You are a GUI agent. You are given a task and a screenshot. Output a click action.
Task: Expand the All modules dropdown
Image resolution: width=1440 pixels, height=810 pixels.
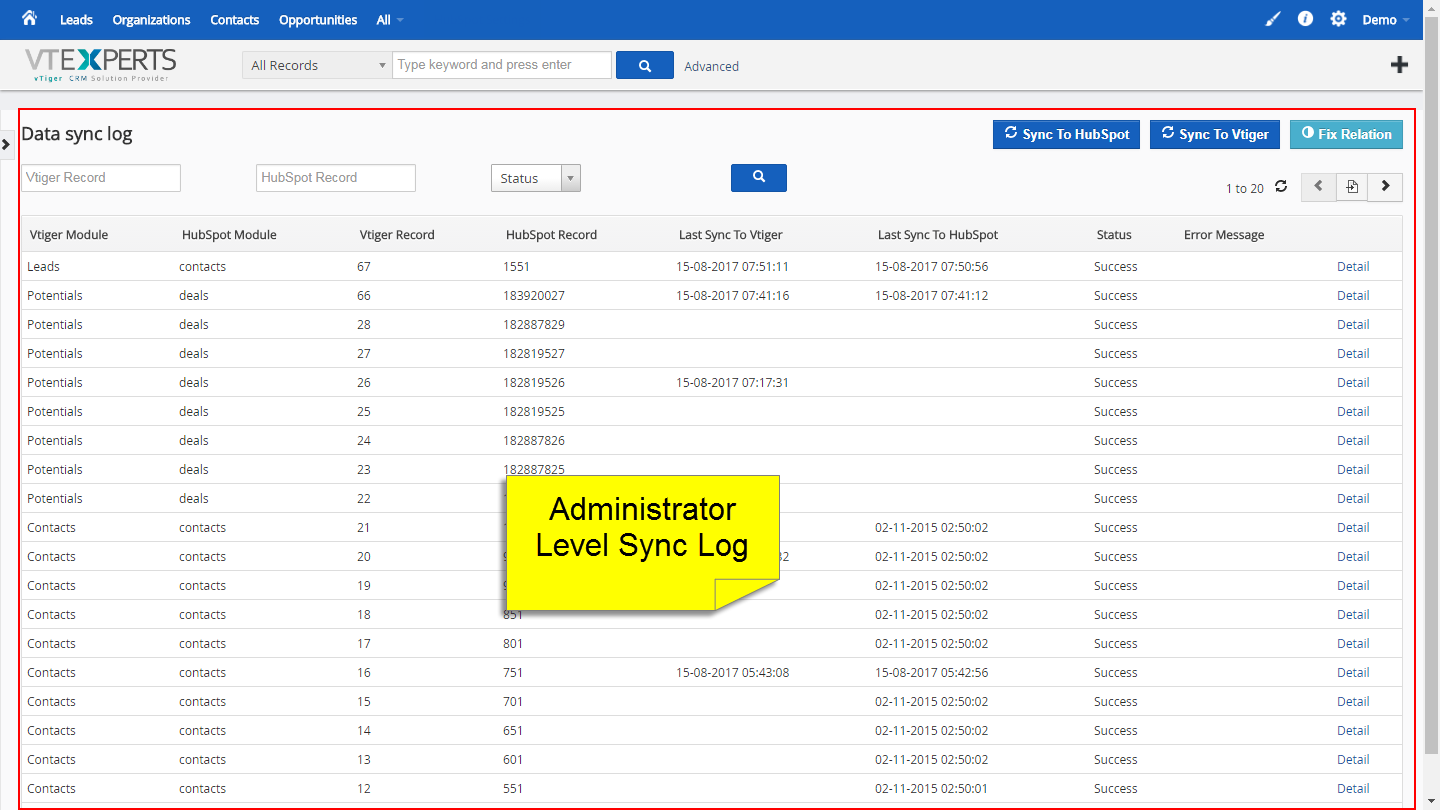390,20
